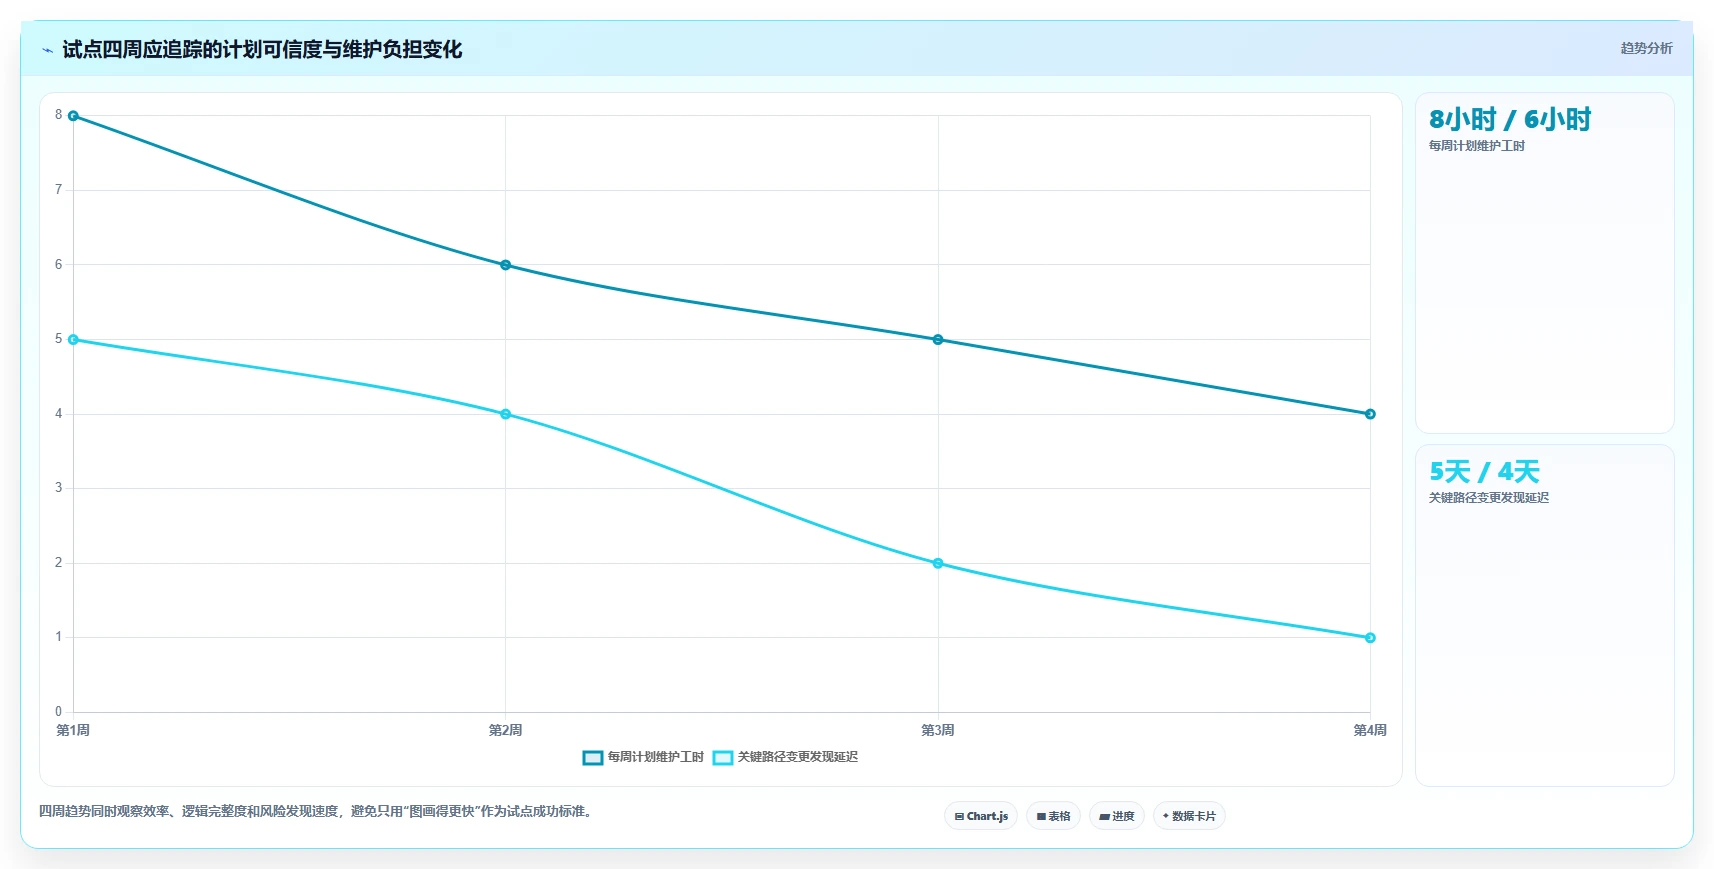Select the dark-teal data point at 第2周, value 6
Screen dimensions: 1714x869
505,265
